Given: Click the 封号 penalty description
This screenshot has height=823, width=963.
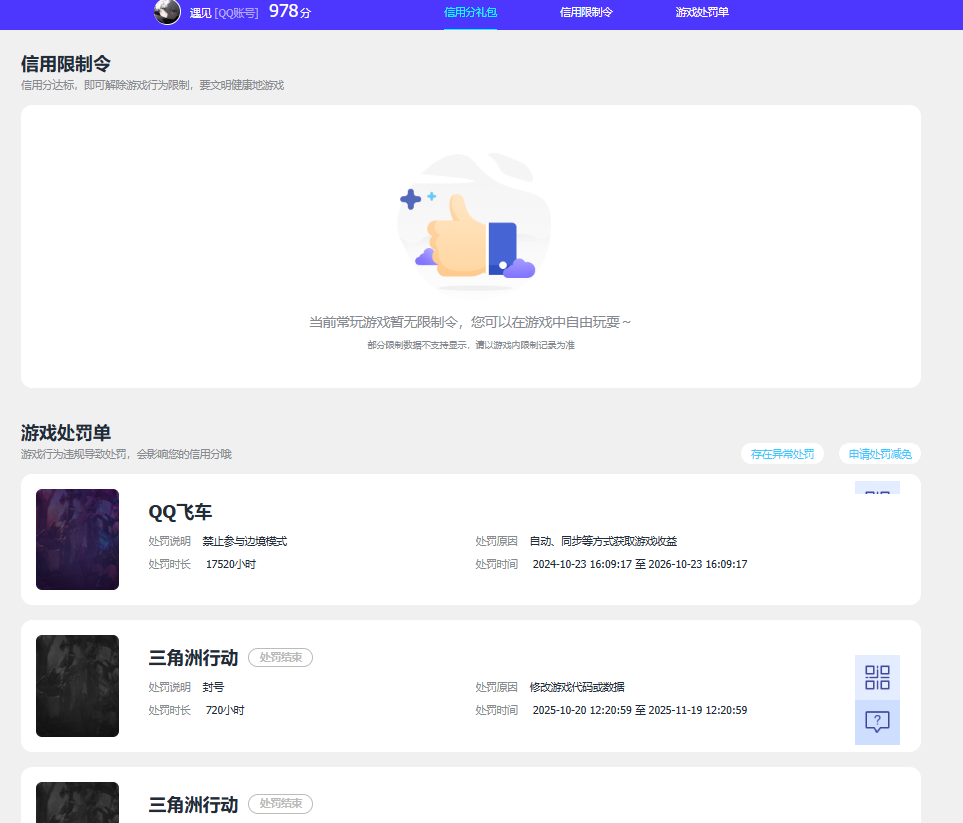Looking at the screenshot, I should click(x=213, y=687).
